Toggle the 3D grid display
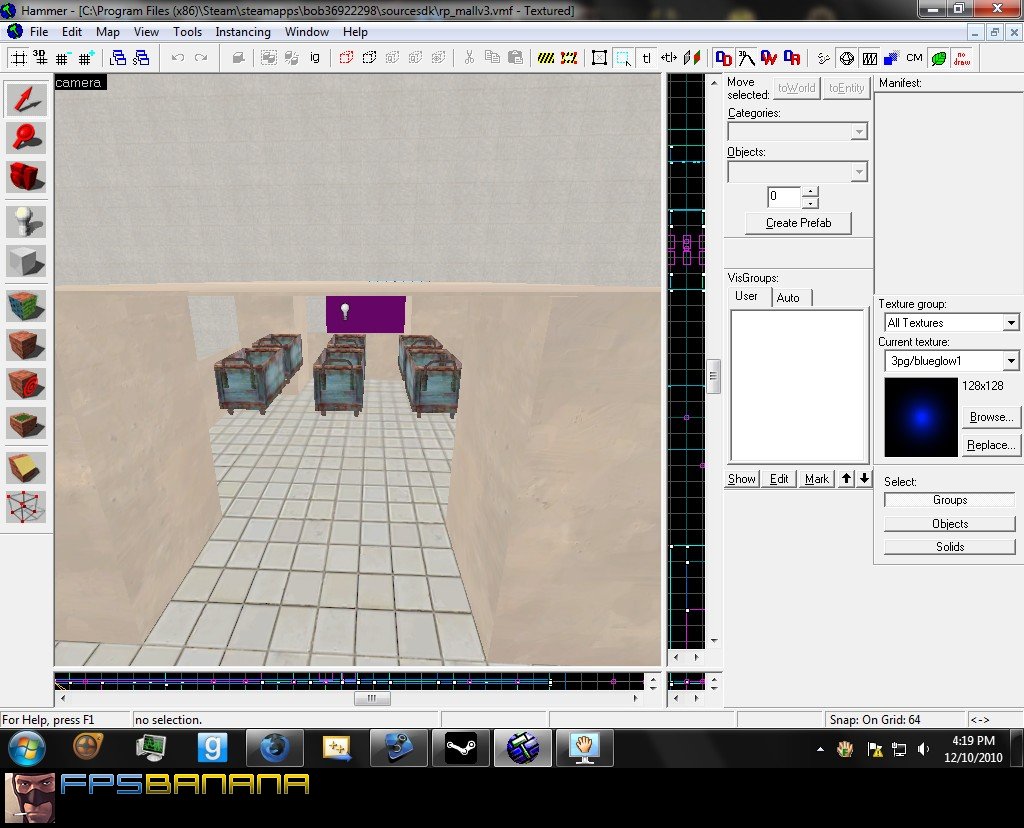 click(x=40, y=58)
